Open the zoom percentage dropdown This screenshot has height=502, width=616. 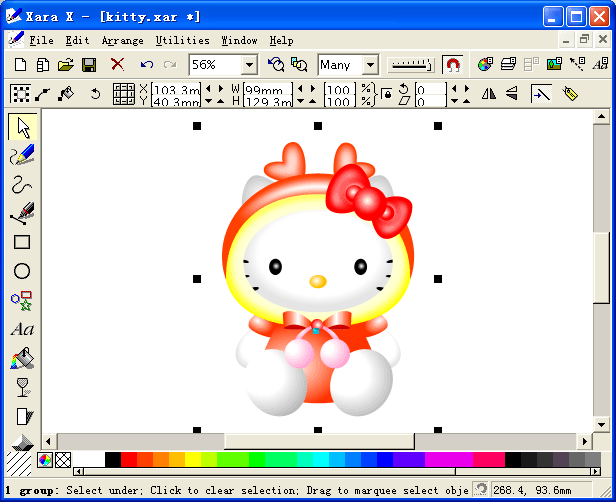coord(249,65)
